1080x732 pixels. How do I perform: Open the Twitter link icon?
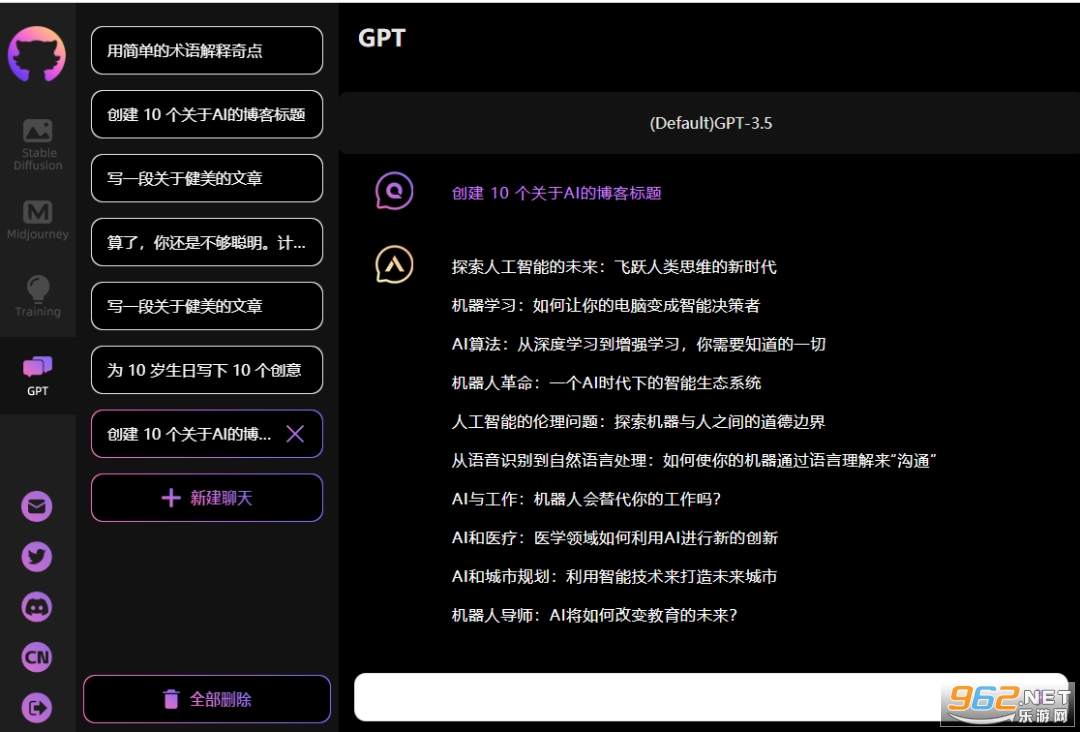click(x=37, y=557)
